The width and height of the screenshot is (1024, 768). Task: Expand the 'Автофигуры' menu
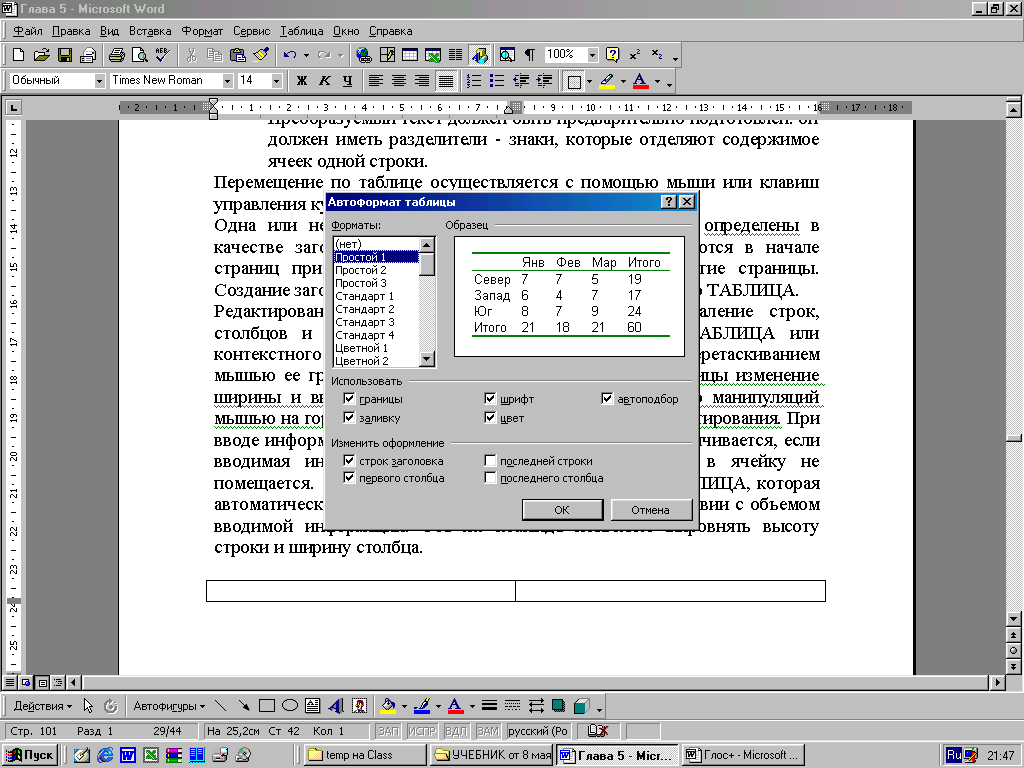pos(168,705)
